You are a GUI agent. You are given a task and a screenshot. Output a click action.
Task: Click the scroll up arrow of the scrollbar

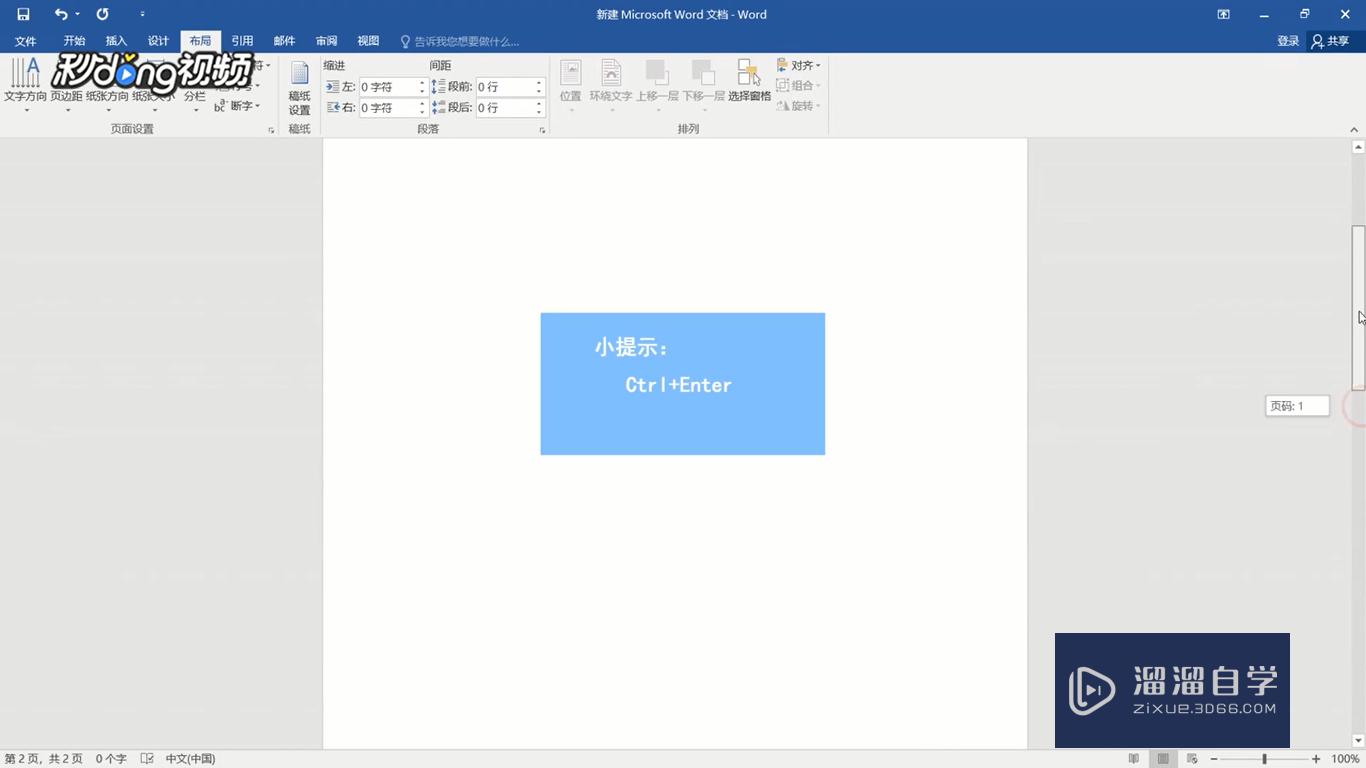(x=1358, y=147)
